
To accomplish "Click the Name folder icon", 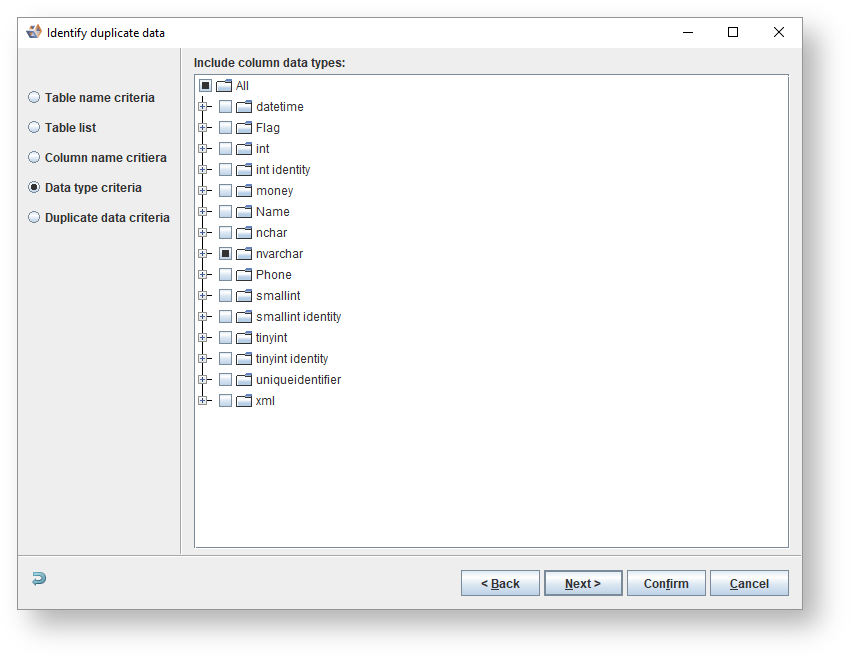I will coord(244,212).
